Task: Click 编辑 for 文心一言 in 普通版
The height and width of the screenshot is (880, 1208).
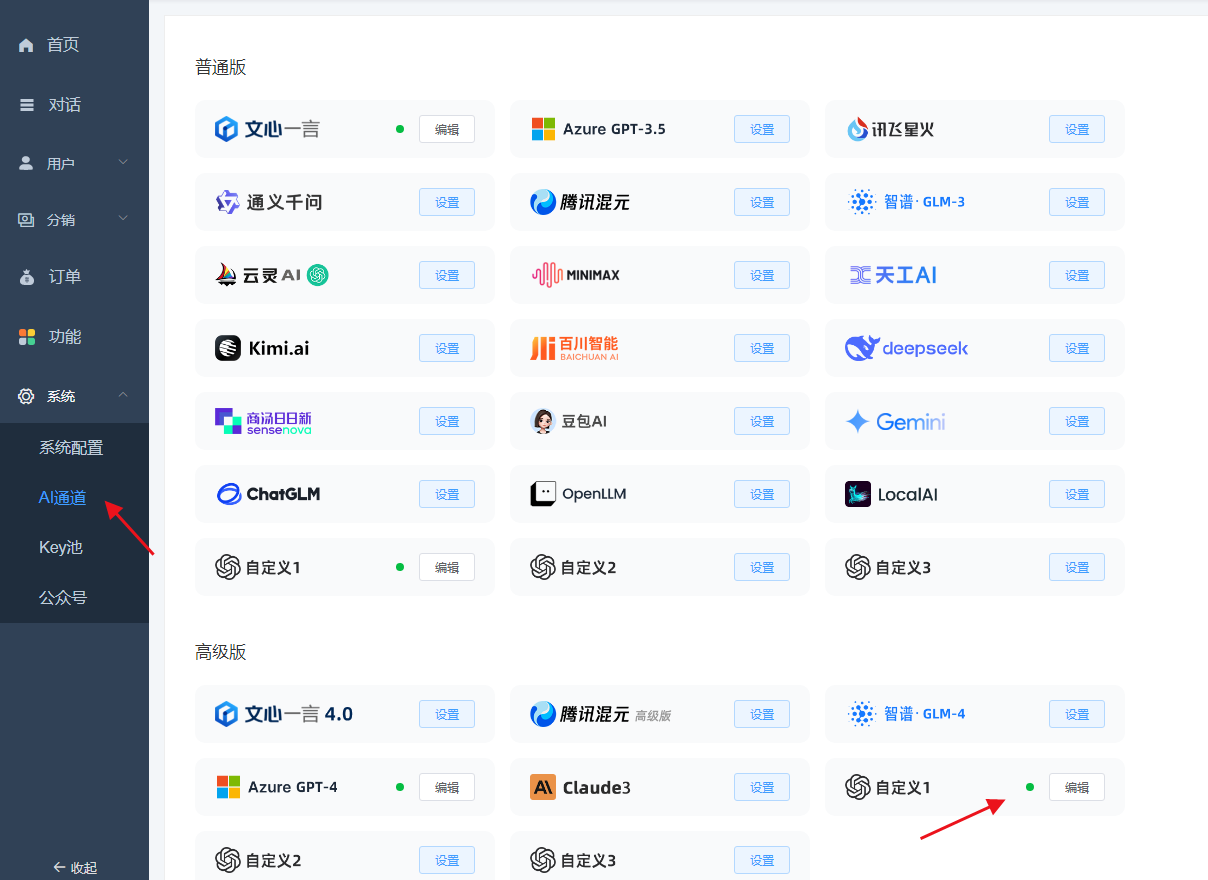Action: coord(447,129)
